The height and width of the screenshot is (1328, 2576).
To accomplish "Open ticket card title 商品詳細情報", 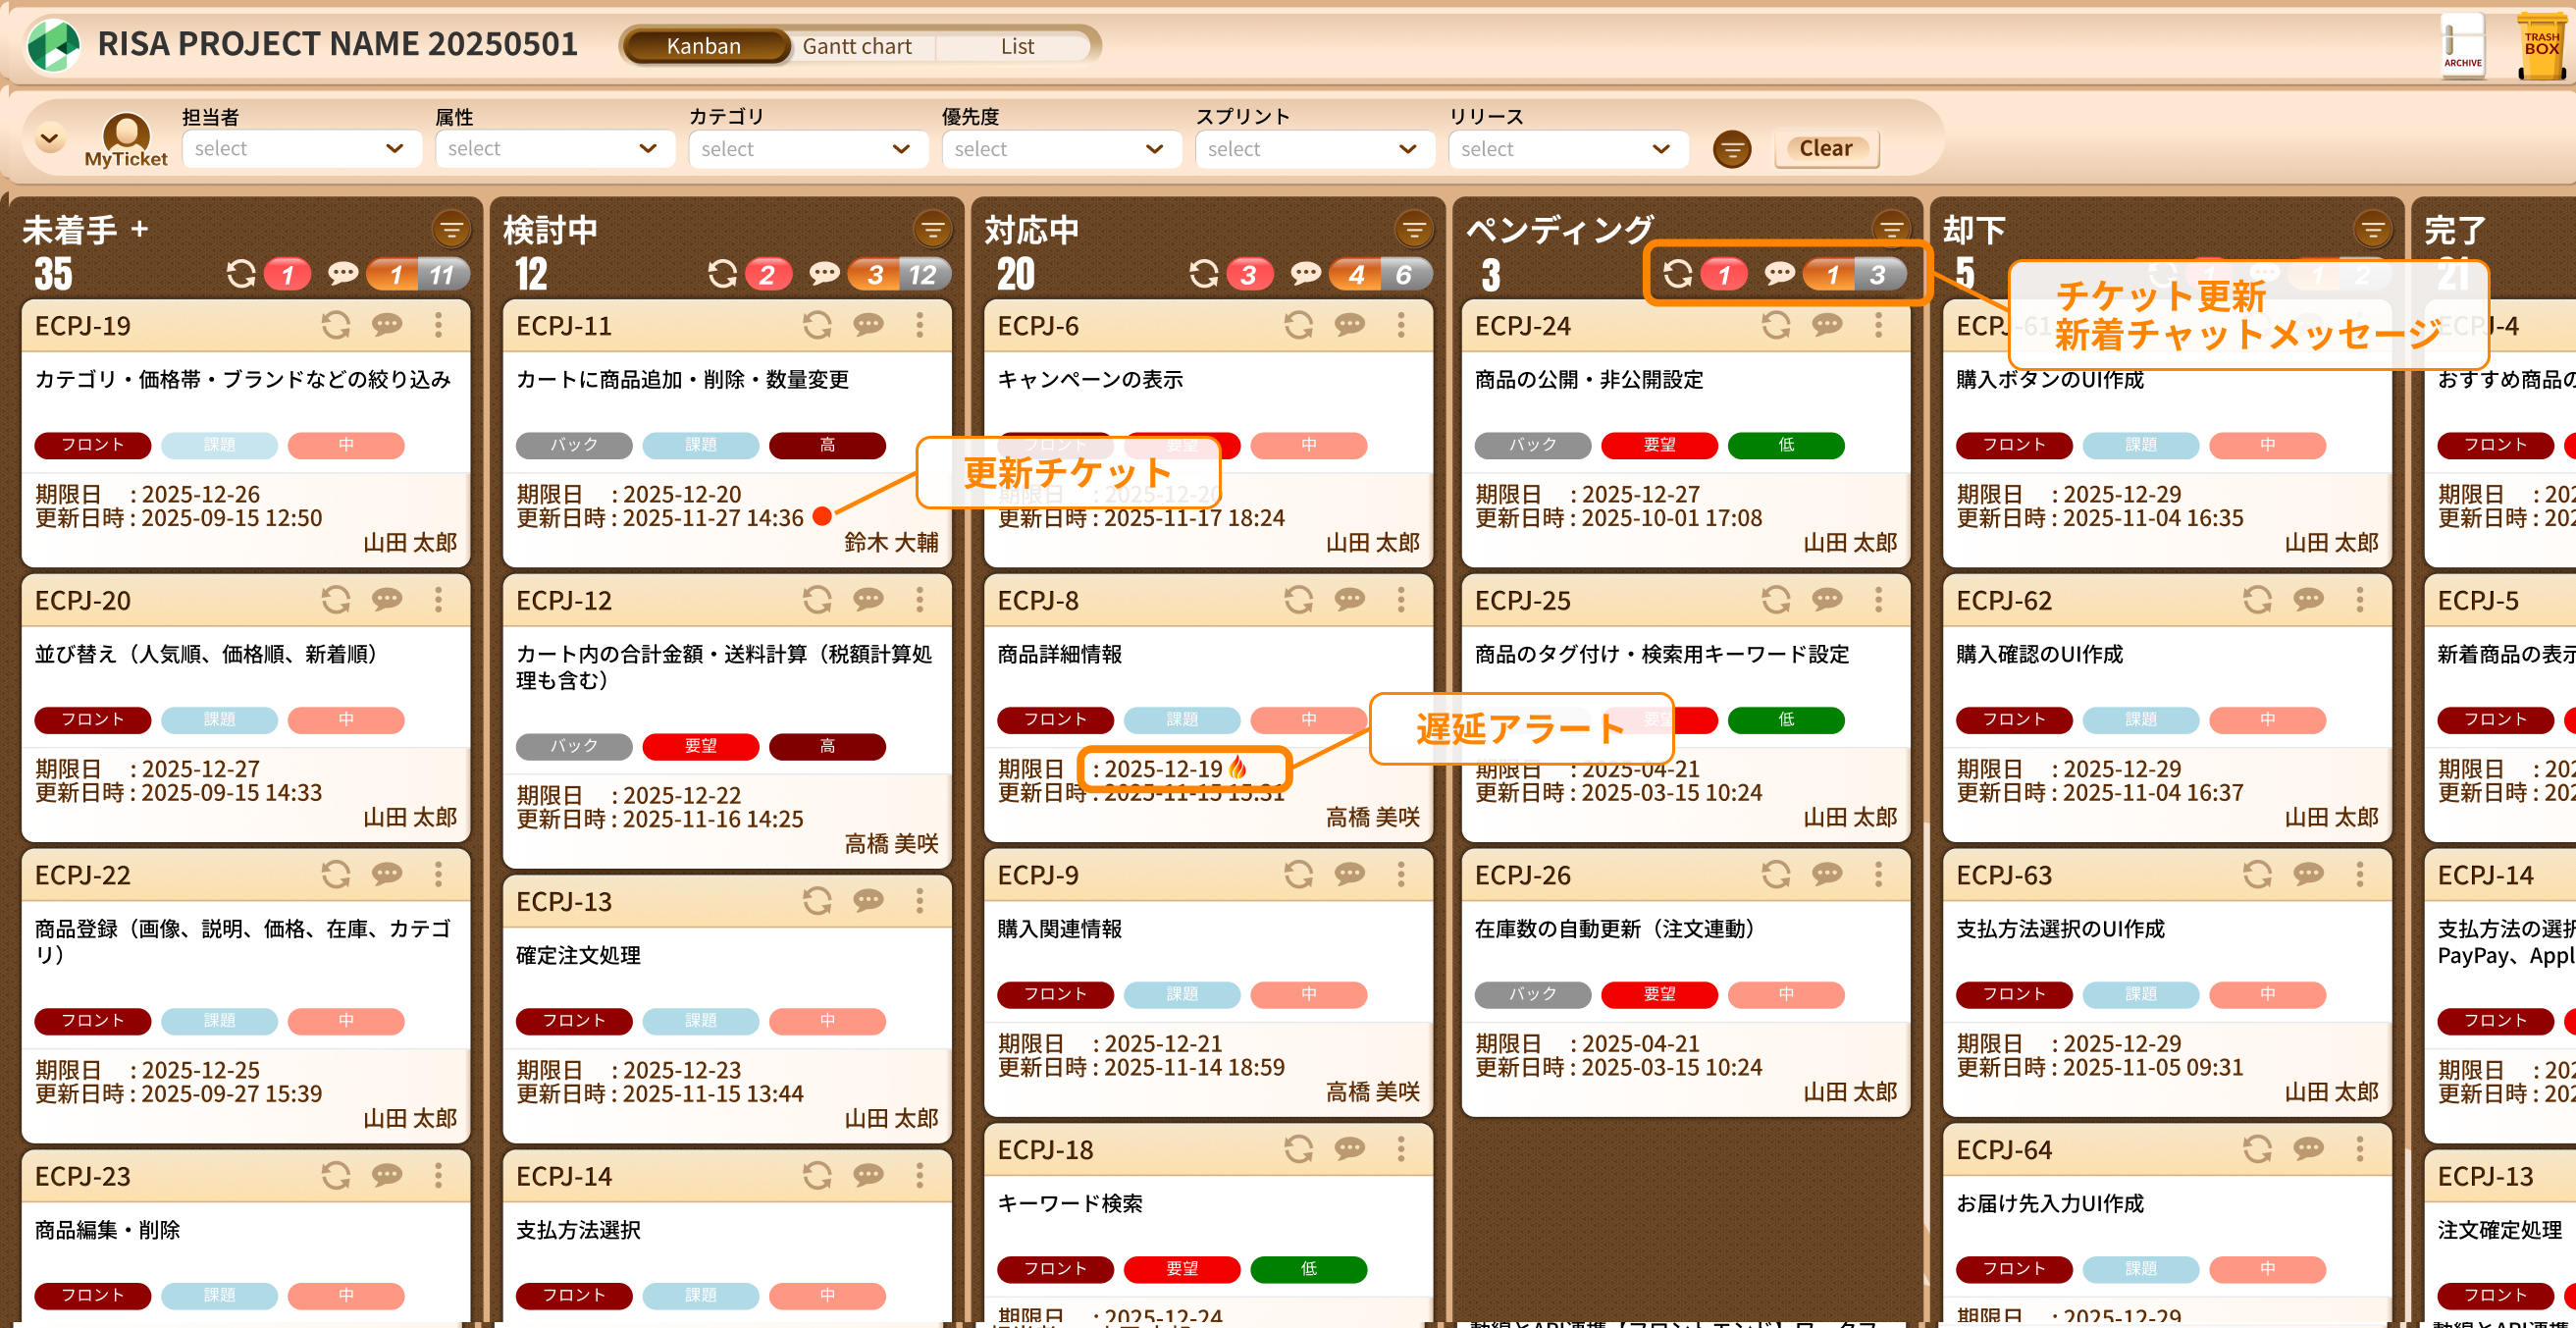I will pyautogui.click(x=1060, y=654).
